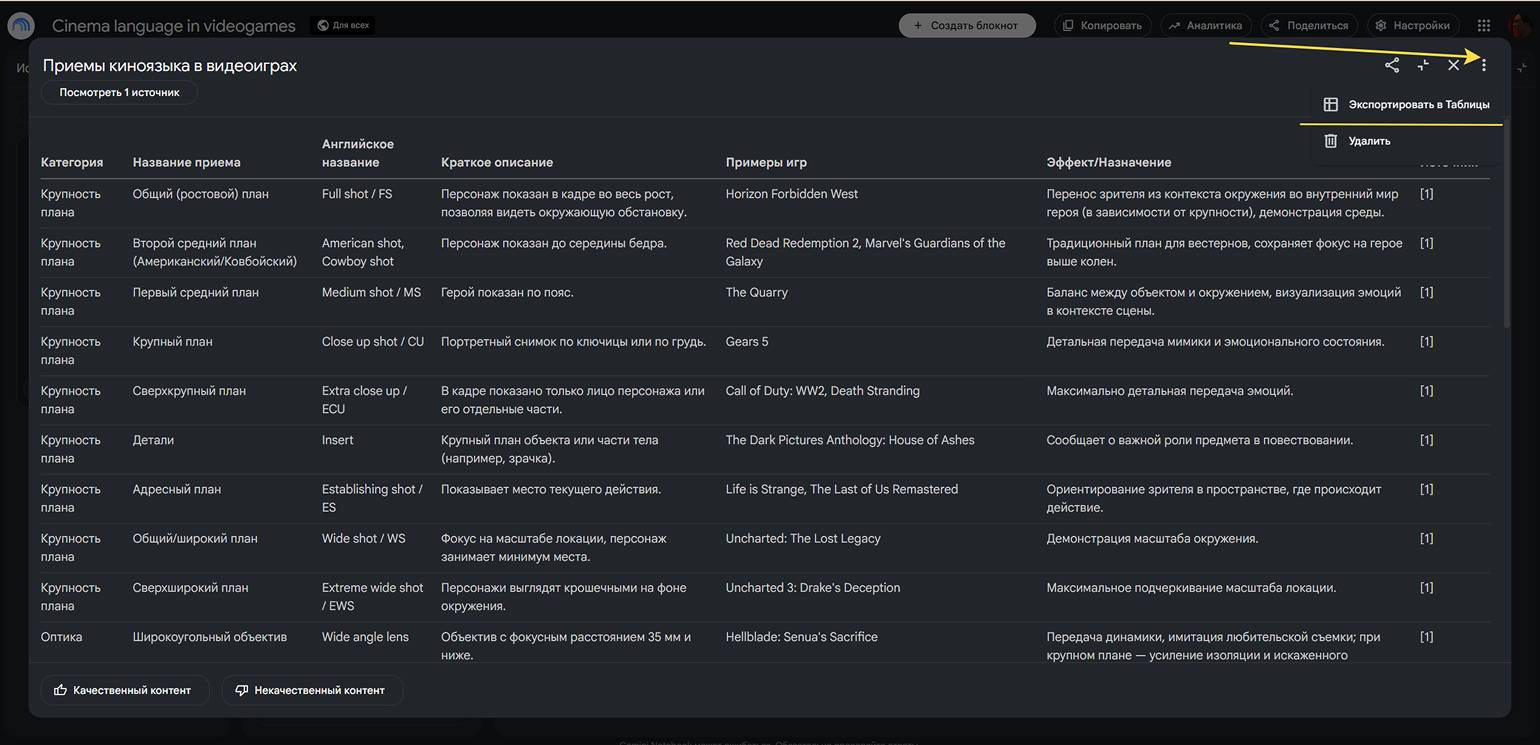Select 'Экспортировать в Таблицы' menu entry
Screen dimensions: 1540x745
pos(1405,104)
